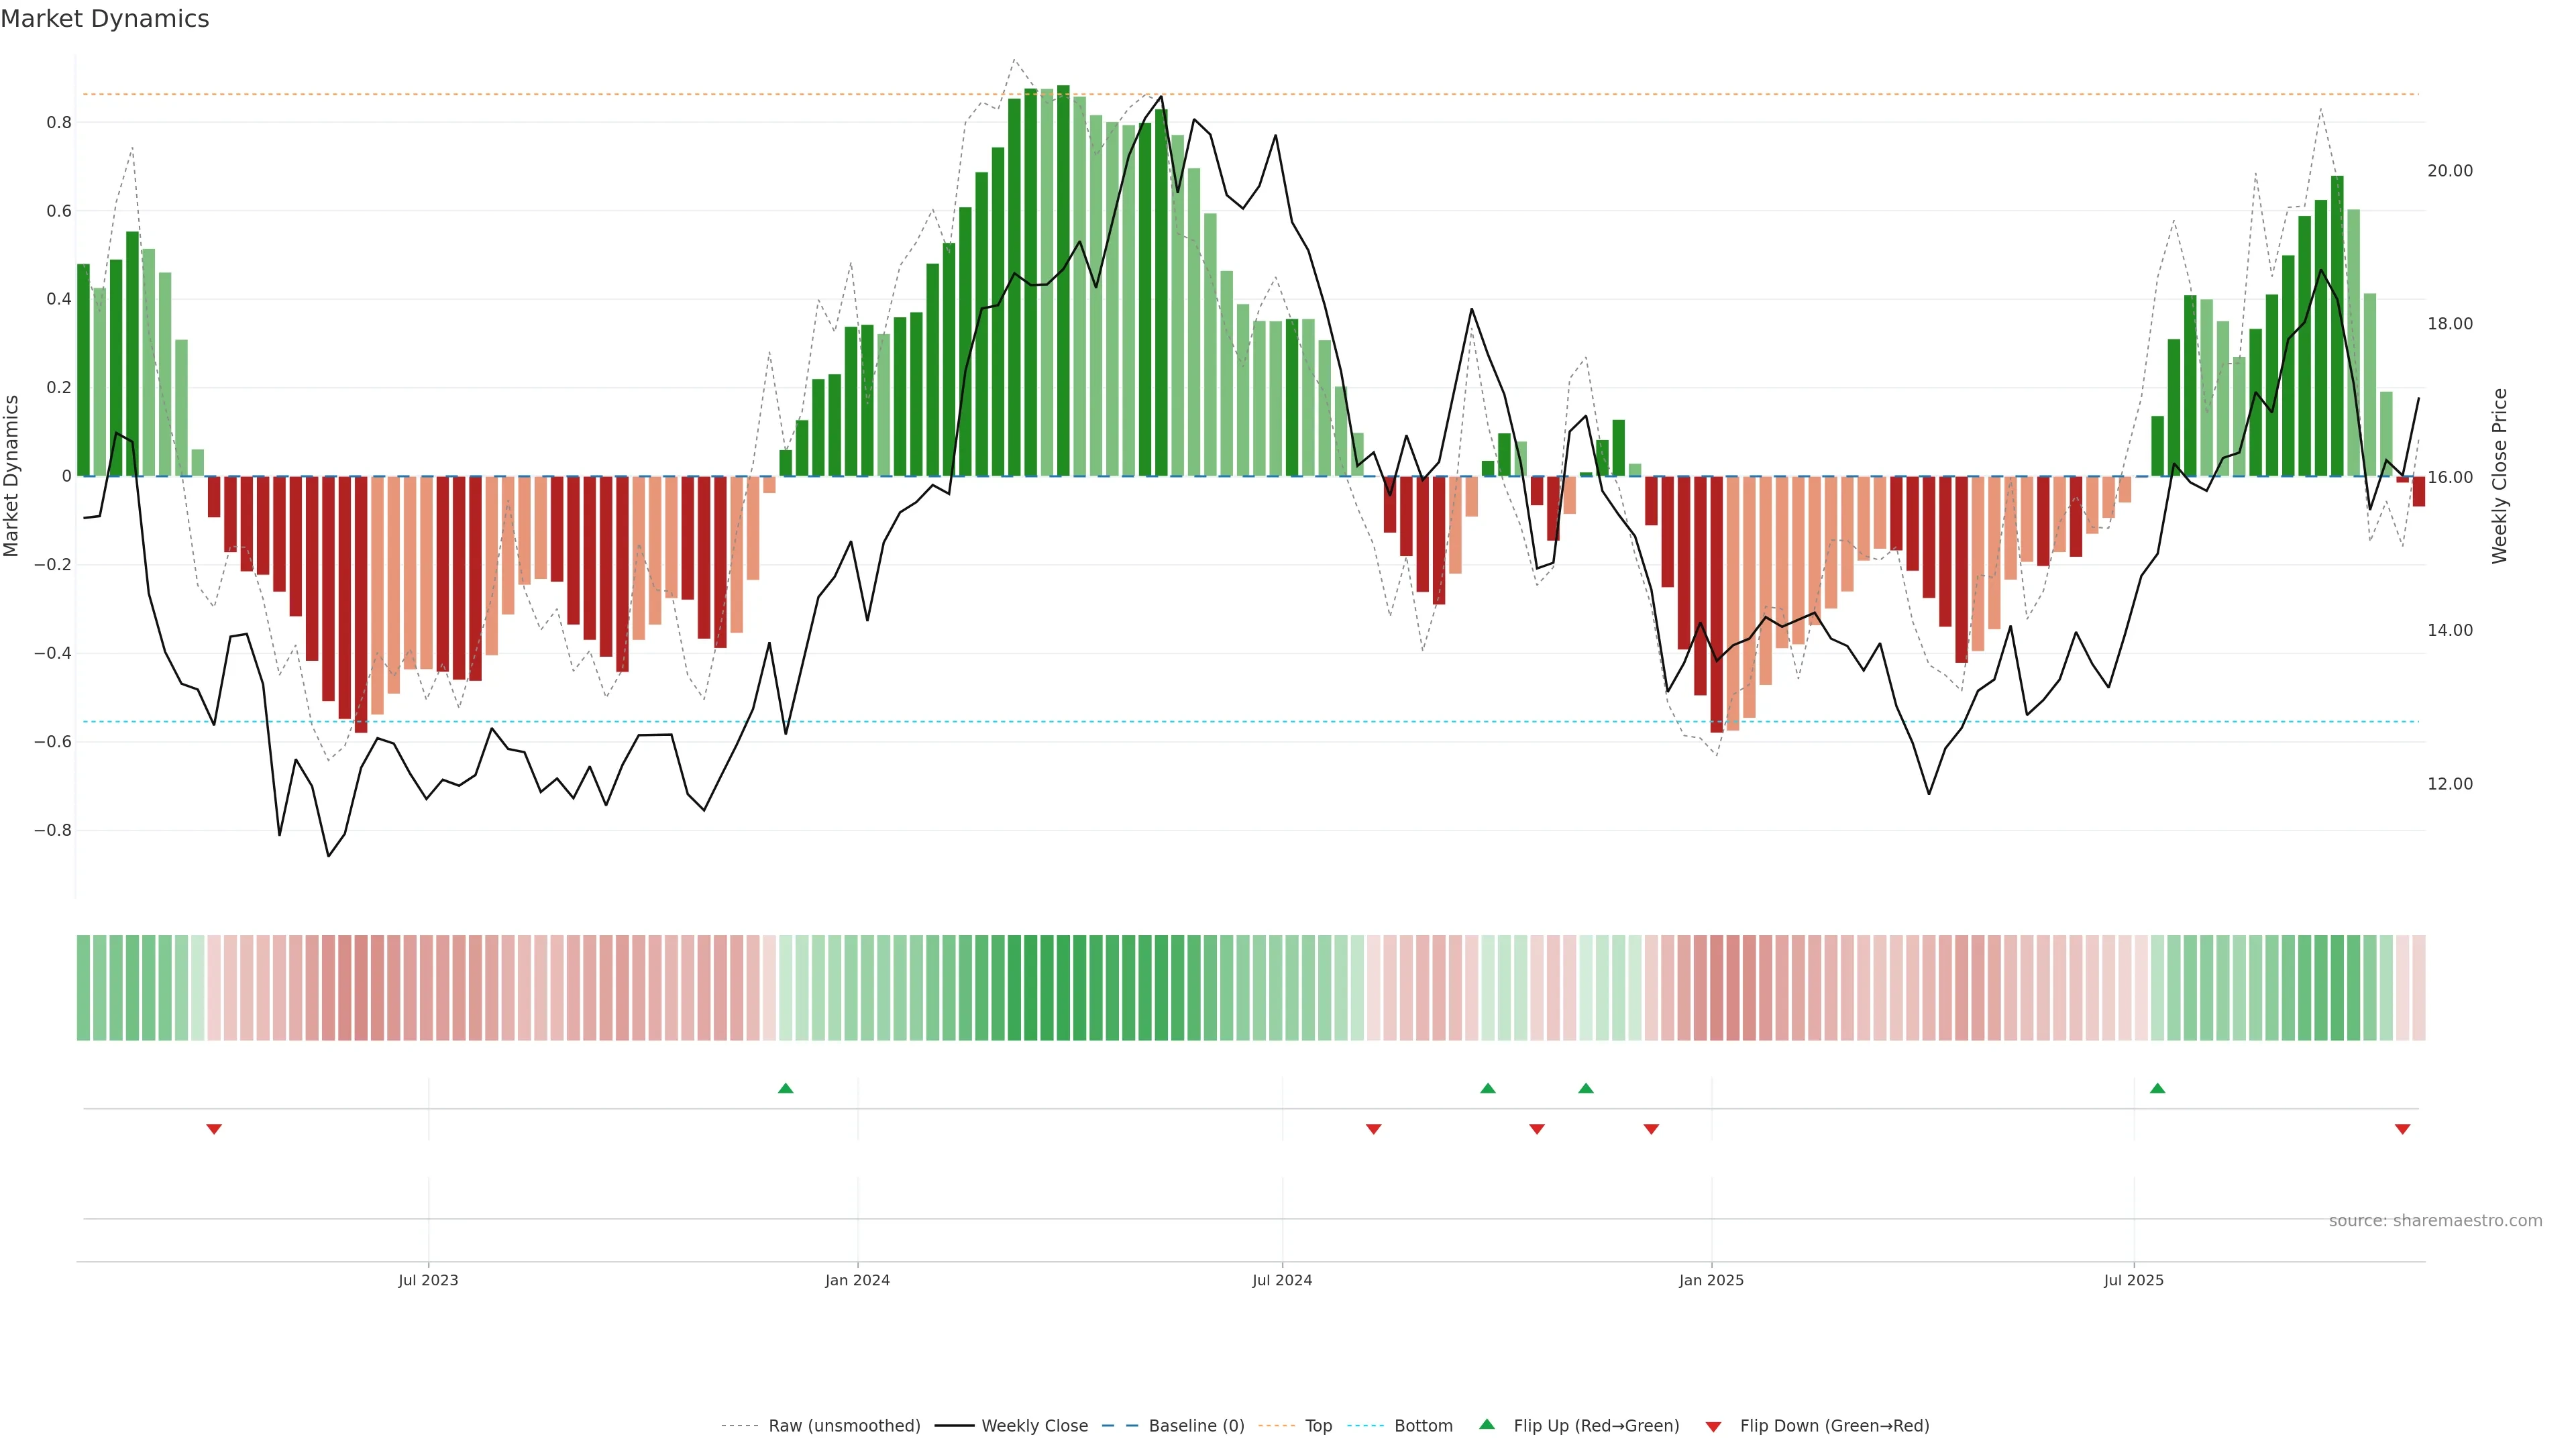
Task: Click the Market Dynamics chart title
Action: pos(105,19)
